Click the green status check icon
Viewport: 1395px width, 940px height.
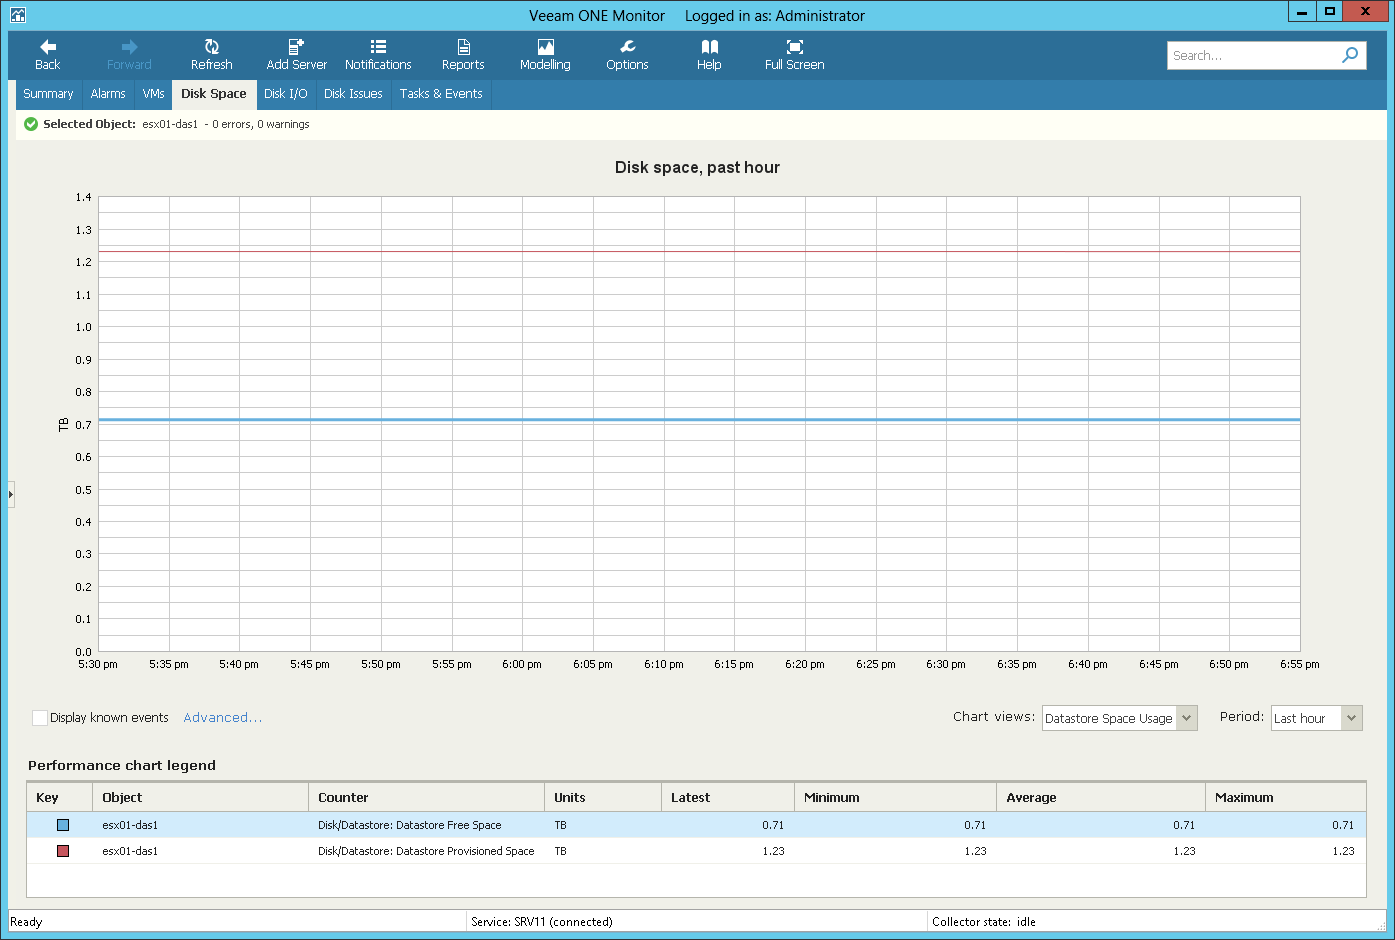(x=31, y=124)
